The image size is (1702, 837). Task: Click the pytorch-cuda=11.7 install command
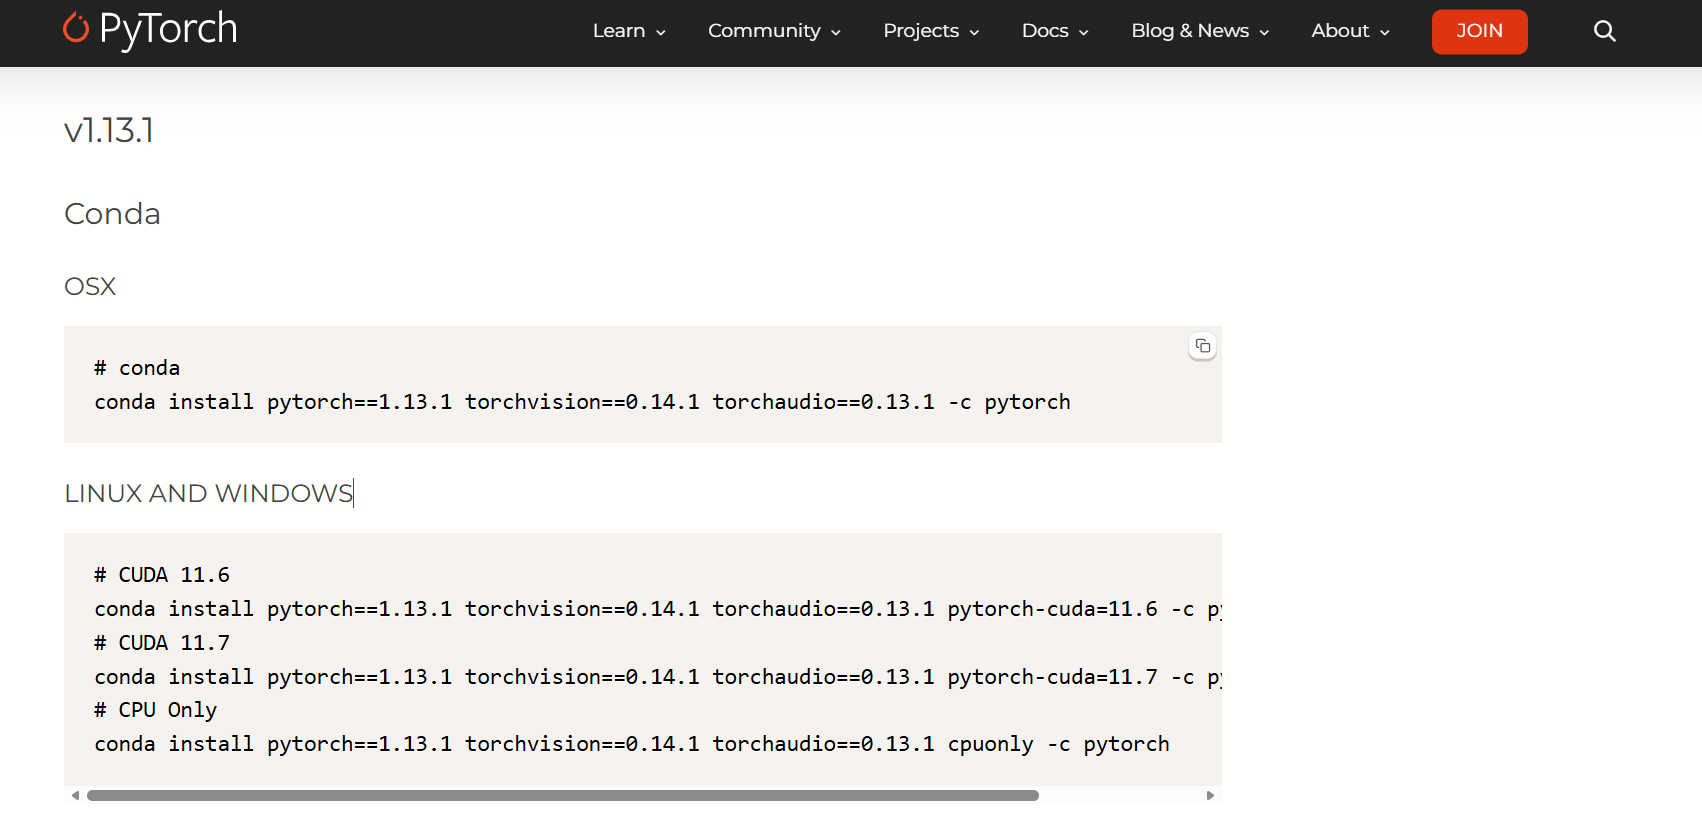658,677
